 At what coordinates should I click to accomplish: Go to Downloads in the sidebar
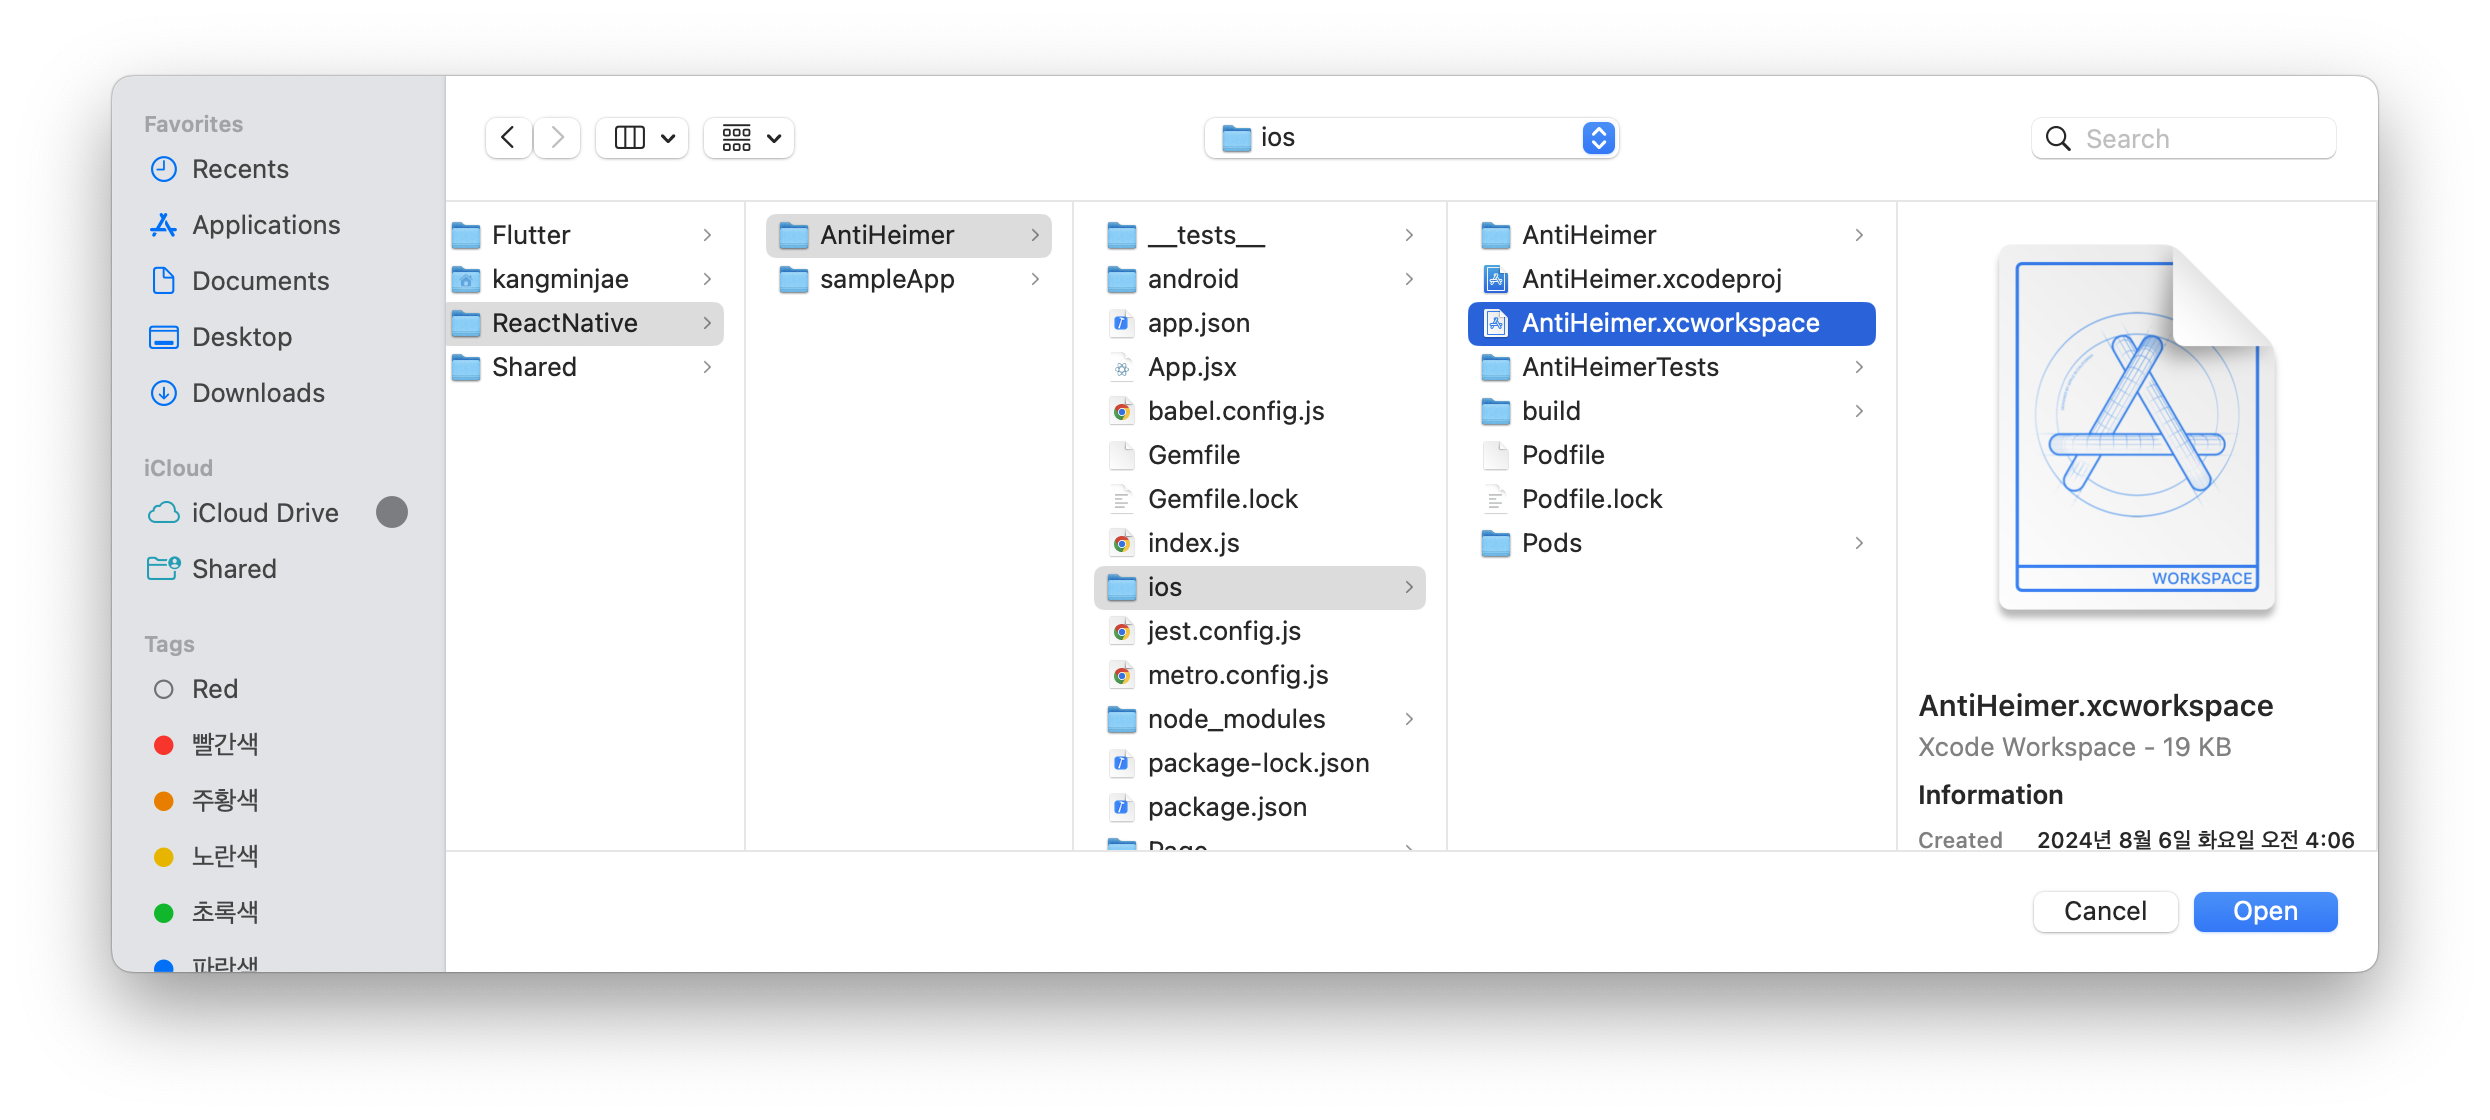point(258,393)
